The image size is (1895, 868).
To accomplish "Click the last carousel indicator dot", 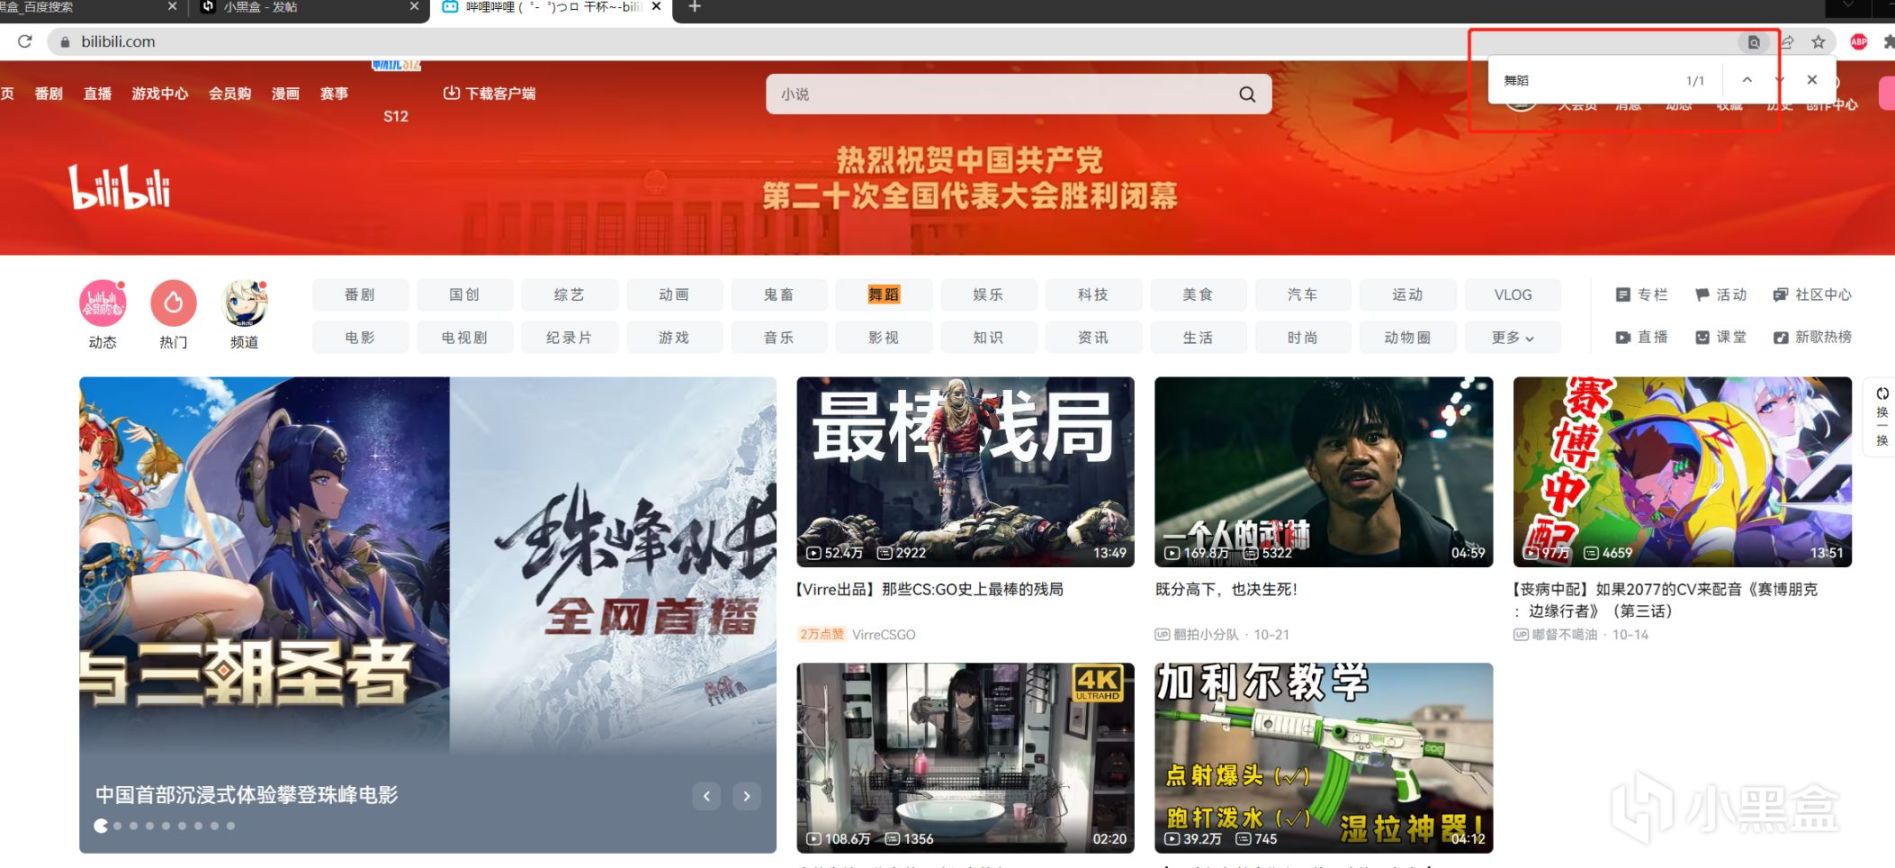I will (x=231, y=826).
